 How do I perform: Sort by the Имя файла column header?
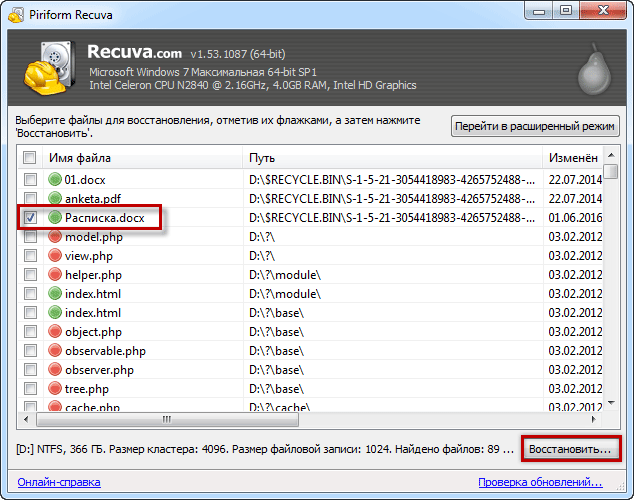142,158
